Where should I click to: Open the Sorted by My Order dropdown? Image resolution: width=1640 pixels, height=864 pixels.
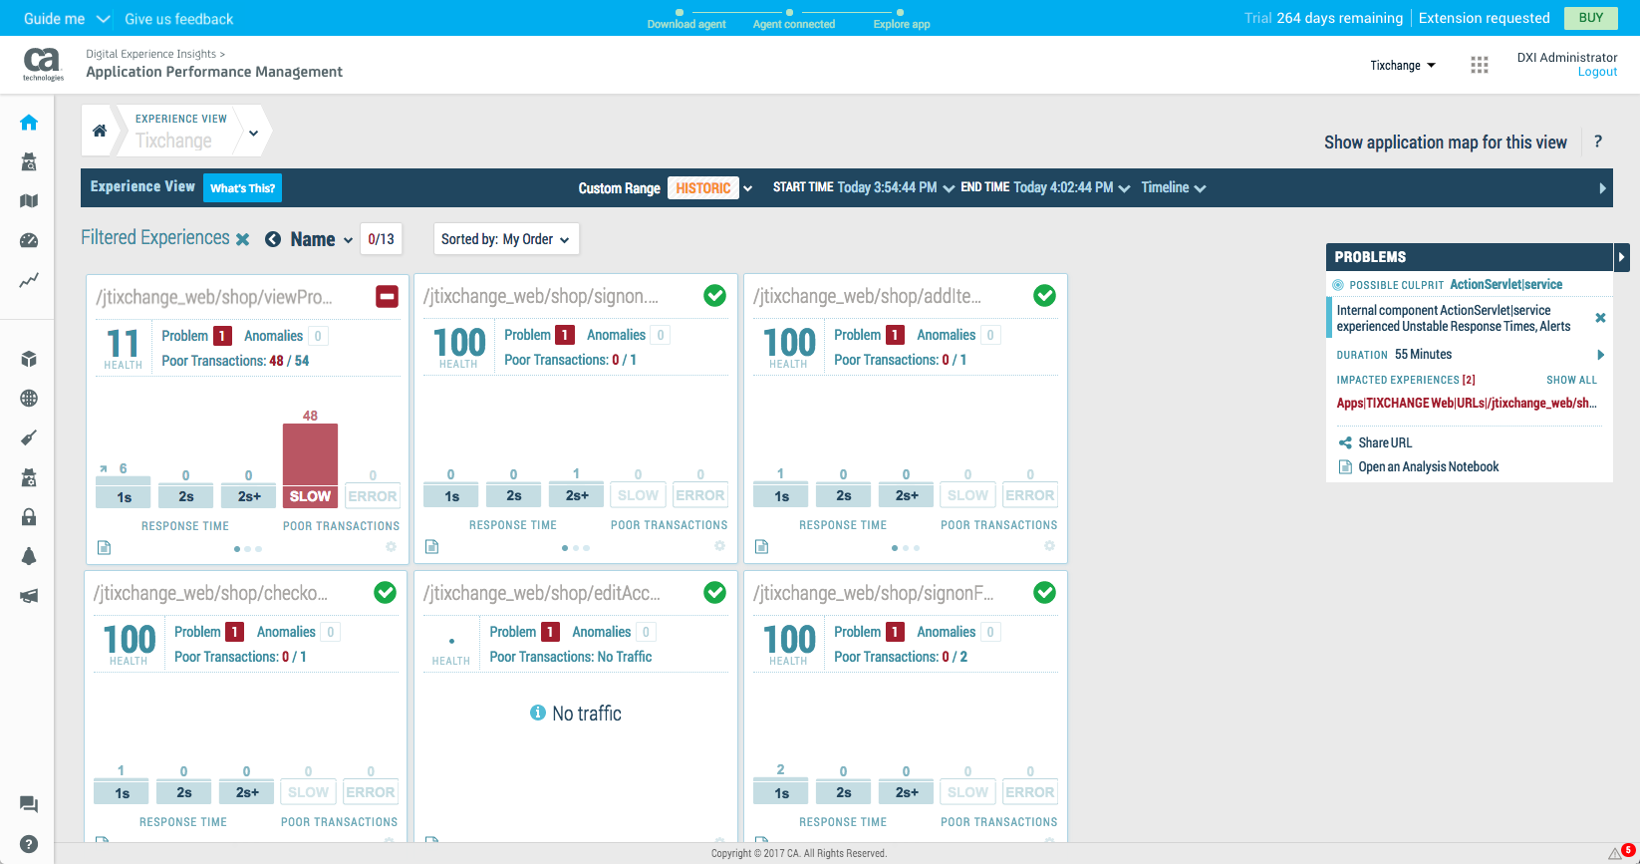click(x=505, y=239)
